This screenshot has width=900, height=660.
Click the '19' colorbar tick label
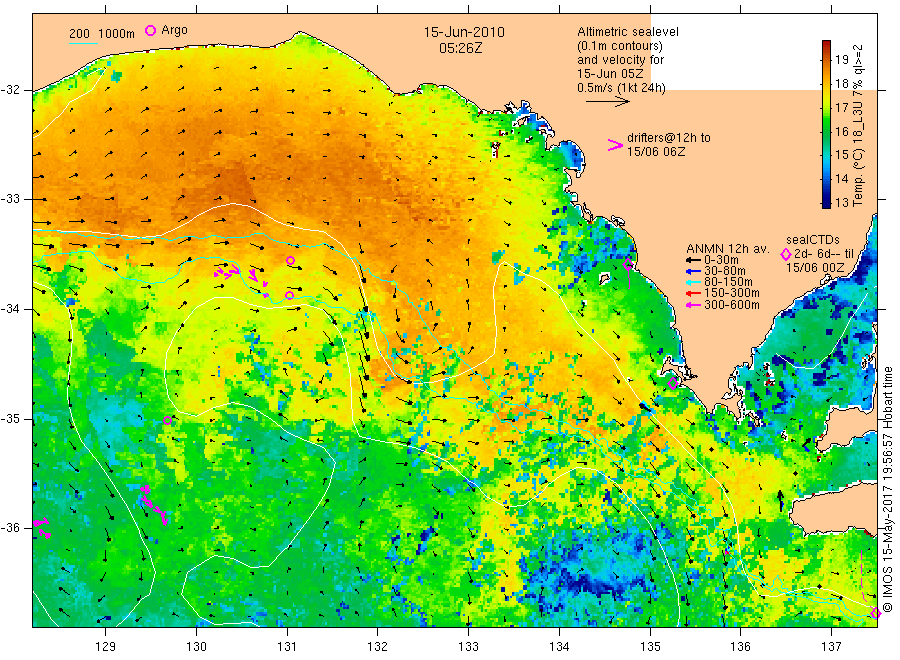841,60
